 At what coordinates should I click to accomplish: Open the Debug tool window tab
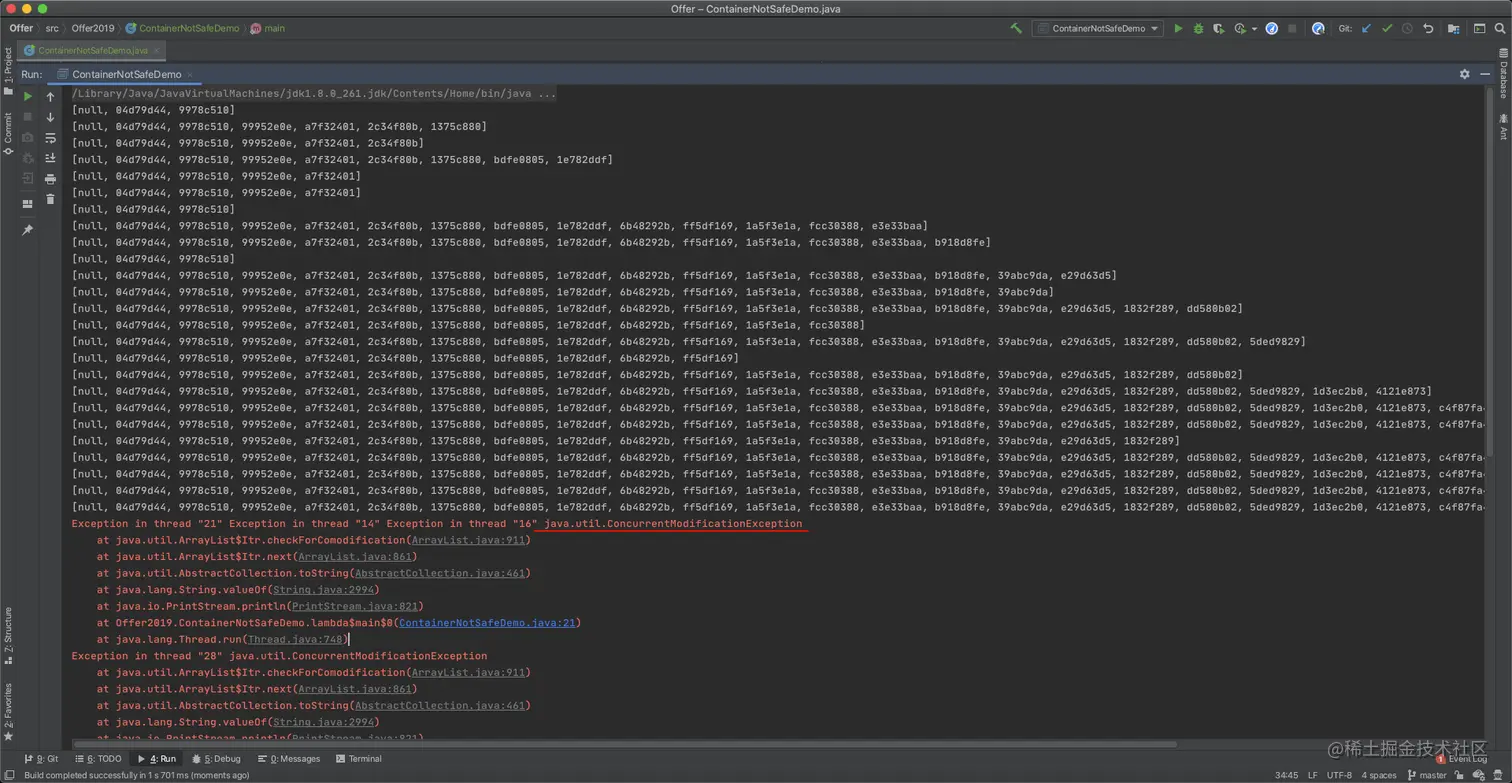click(x=216, y=759)
